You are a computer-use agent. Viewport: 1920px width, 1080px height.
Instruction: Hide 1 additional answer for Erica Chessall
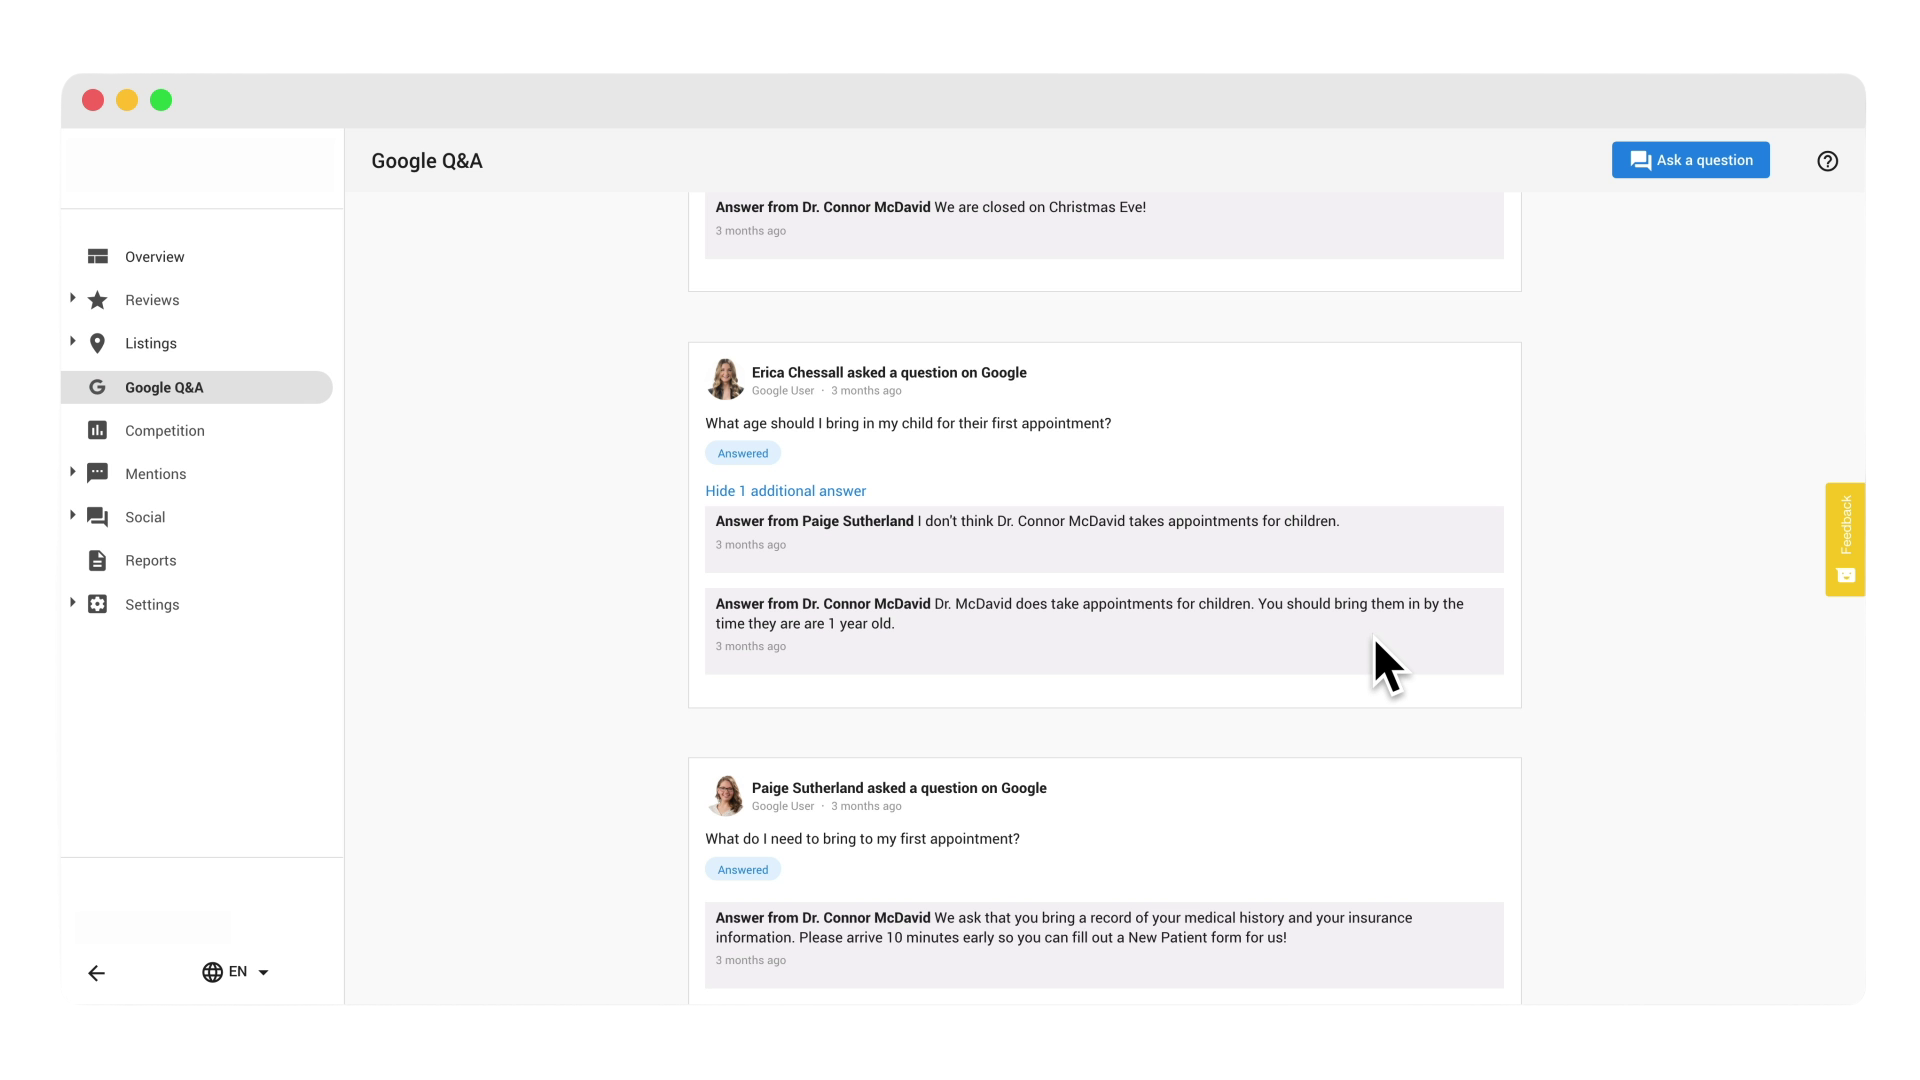click(786, 491)
